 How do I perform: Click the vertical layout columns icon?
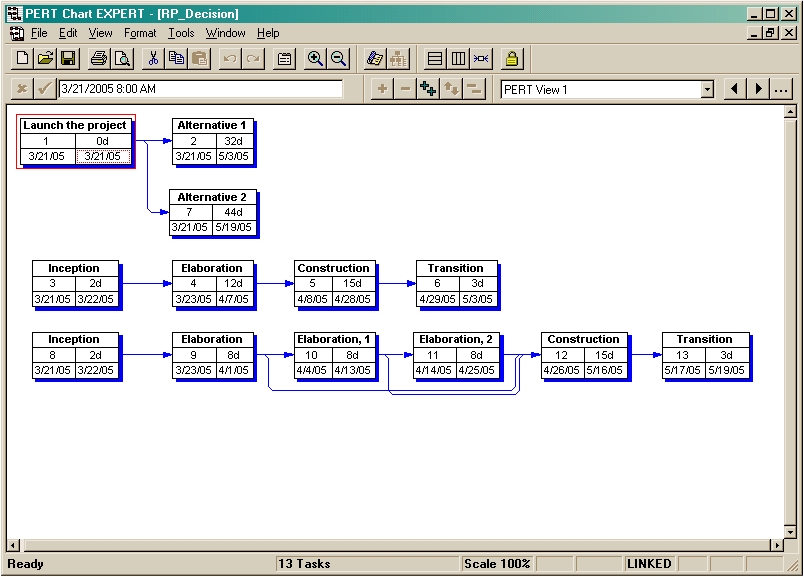(458, 58)
